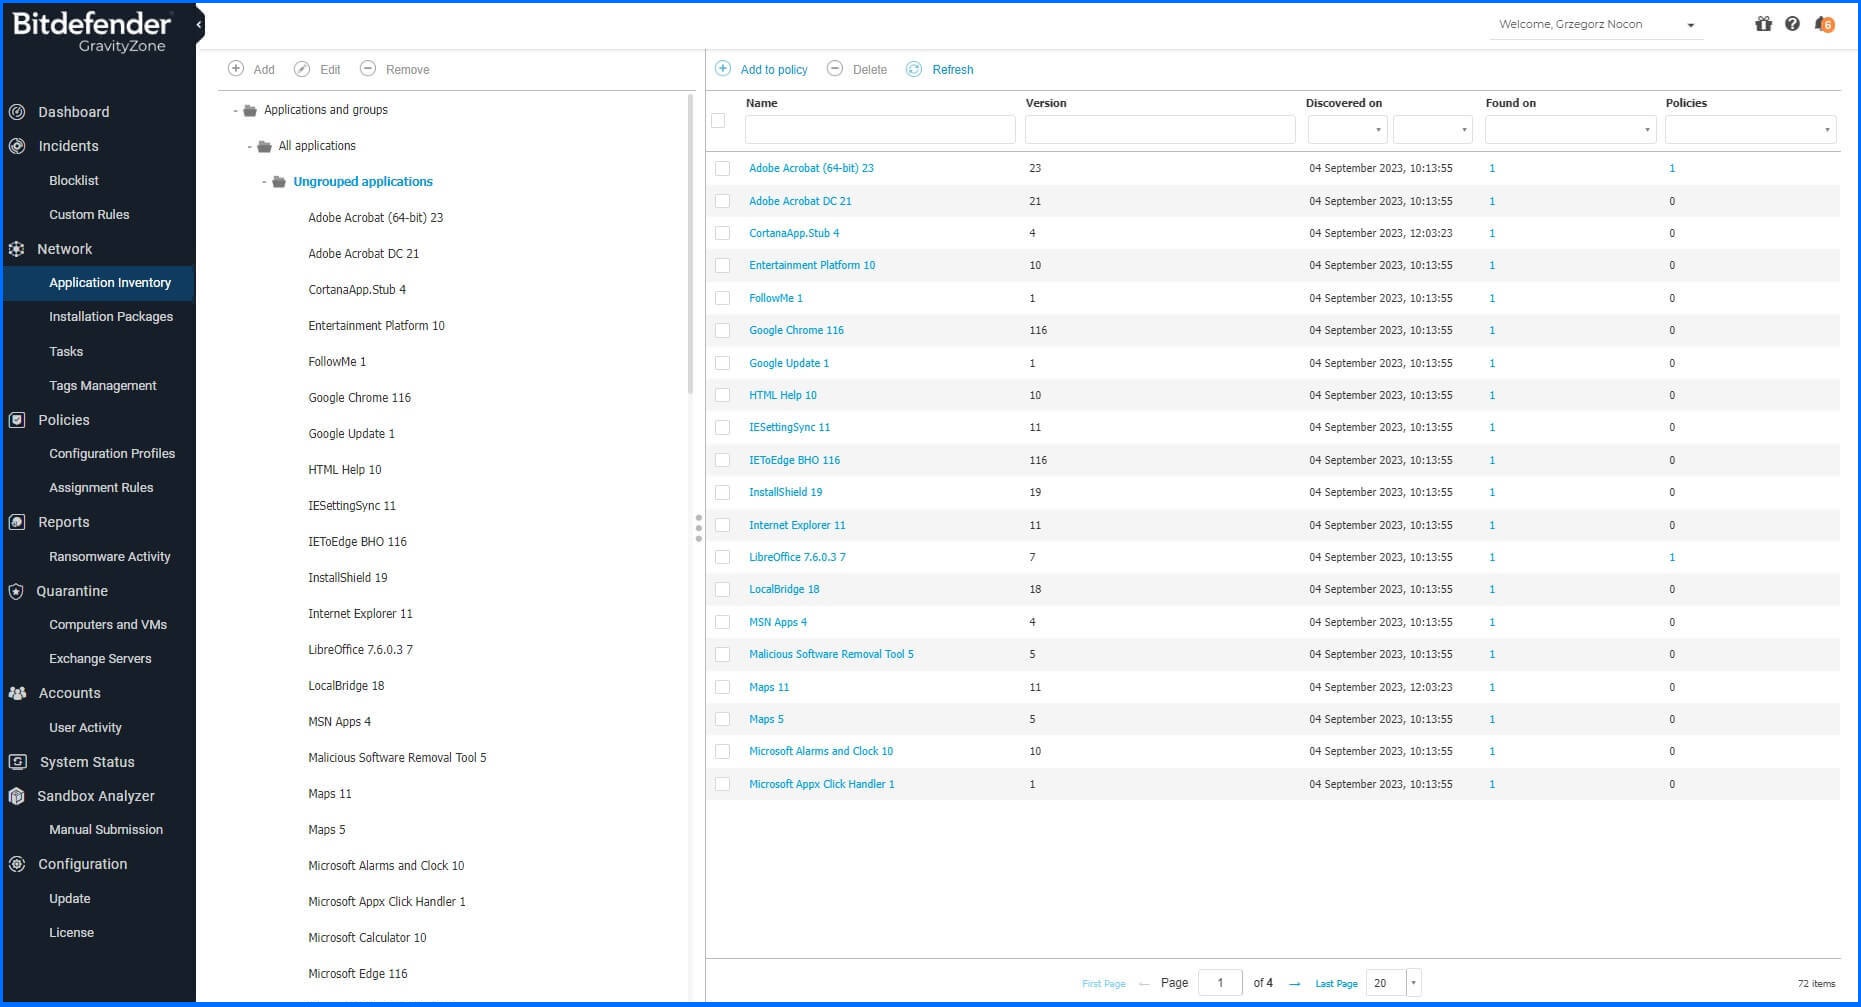
Task: Click the tree panel vertical scrollbar
Action: tap(690, 245)
